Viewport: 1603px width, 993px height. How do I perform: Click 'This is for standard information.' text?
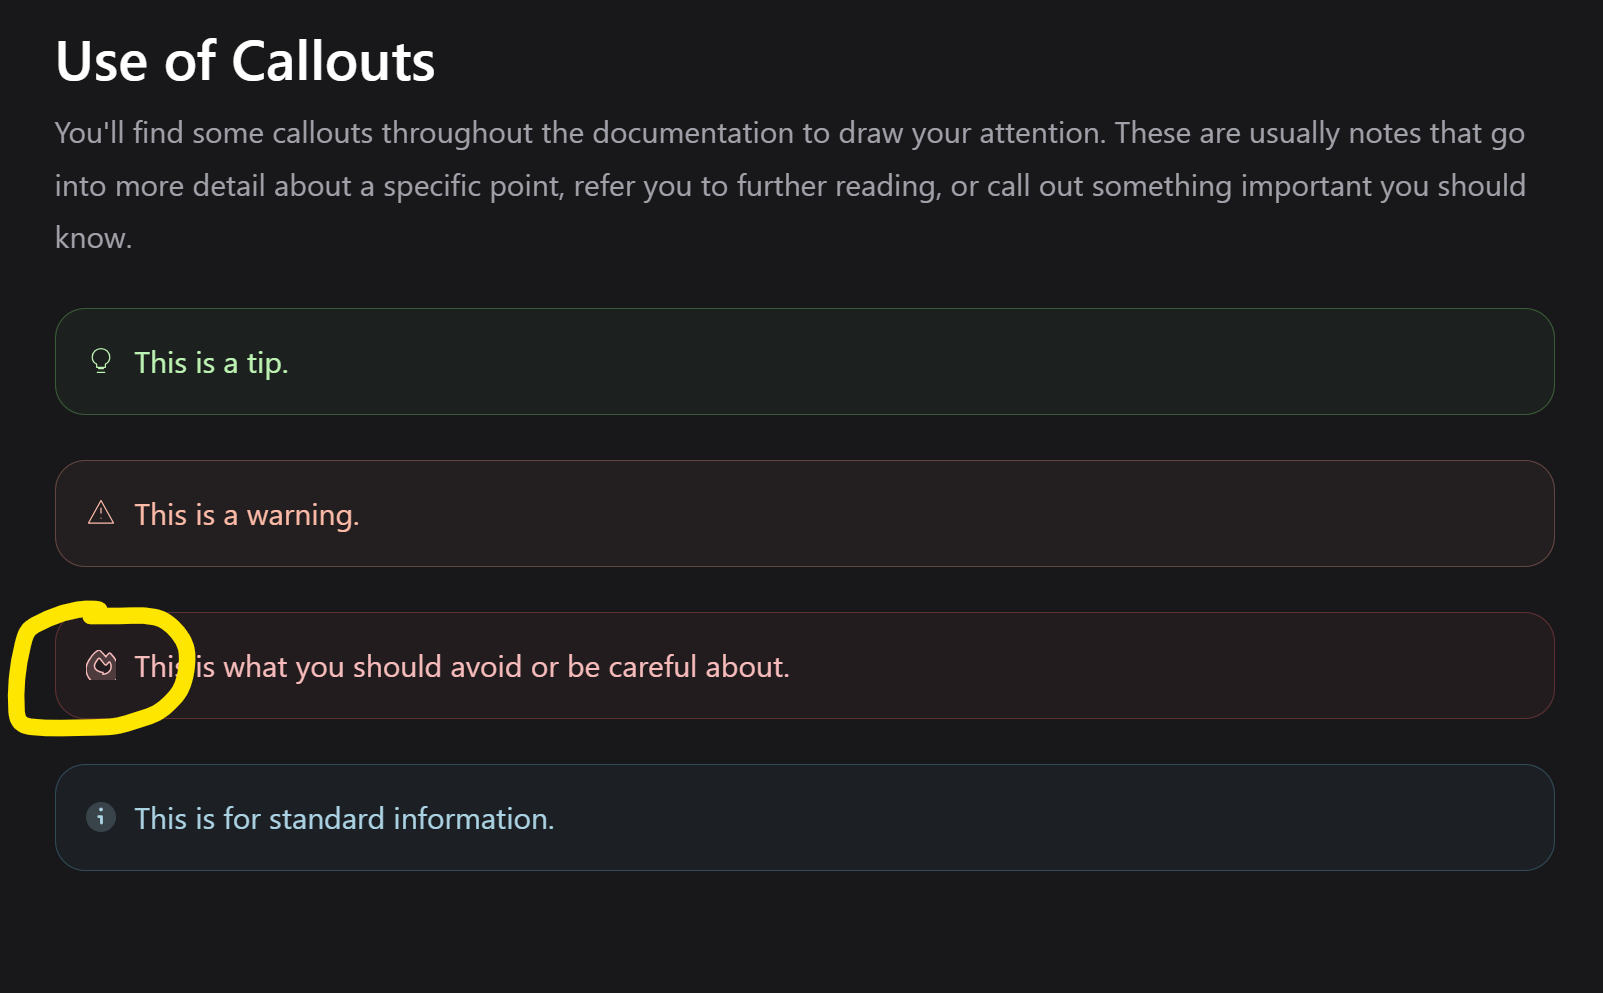pos(344,819)
